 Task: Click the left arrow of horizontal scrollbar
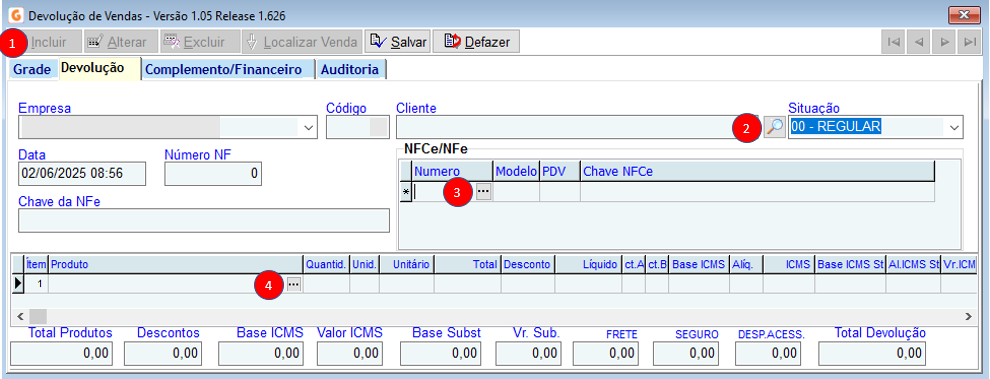coord(19,315)
